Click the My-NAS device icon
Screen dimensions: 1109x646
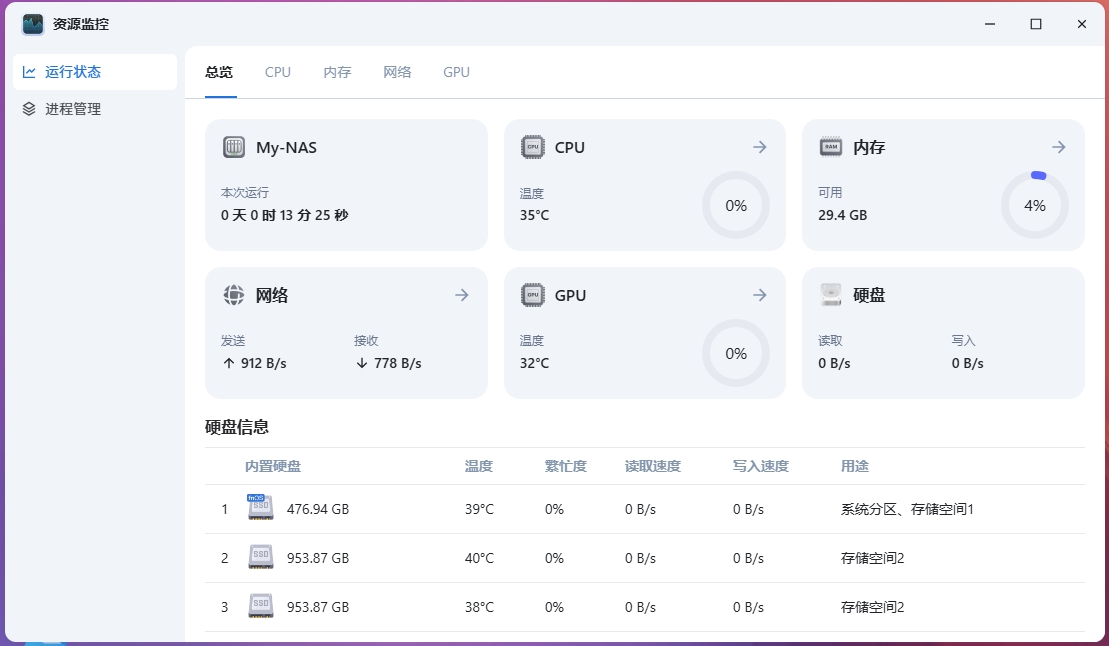pos(233,147)
